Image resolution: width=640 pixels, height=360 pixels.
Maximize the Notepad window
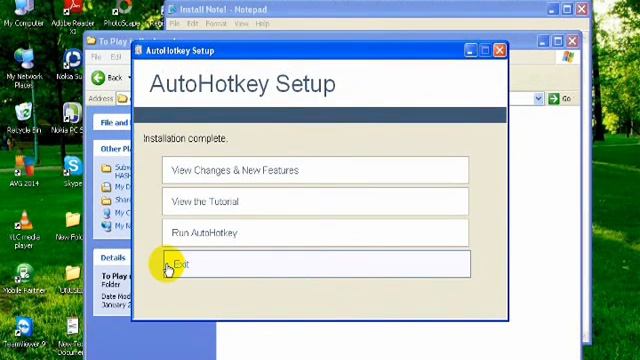point(567,9)
